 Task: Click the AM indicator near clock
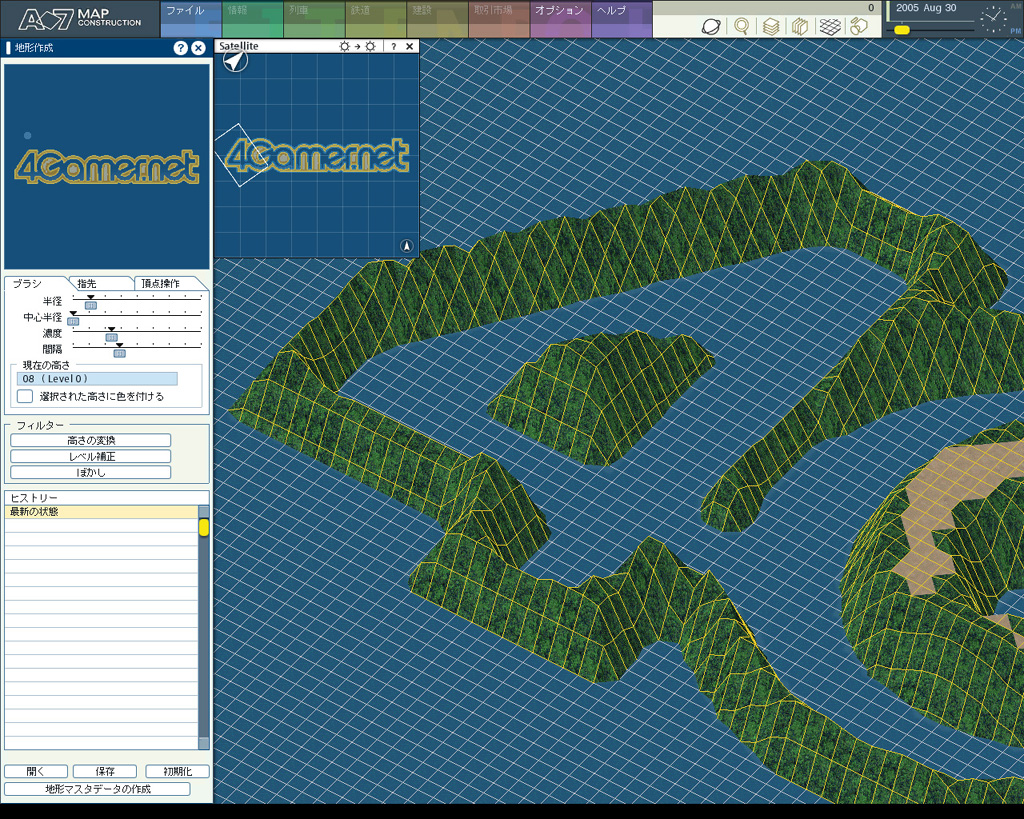click(1016, 7)
